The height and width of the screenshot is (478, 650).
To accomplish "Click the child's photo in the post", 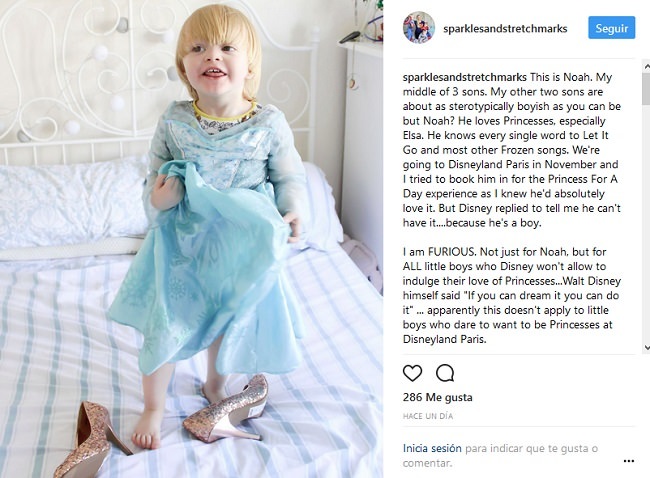I will tap(191, 239).
